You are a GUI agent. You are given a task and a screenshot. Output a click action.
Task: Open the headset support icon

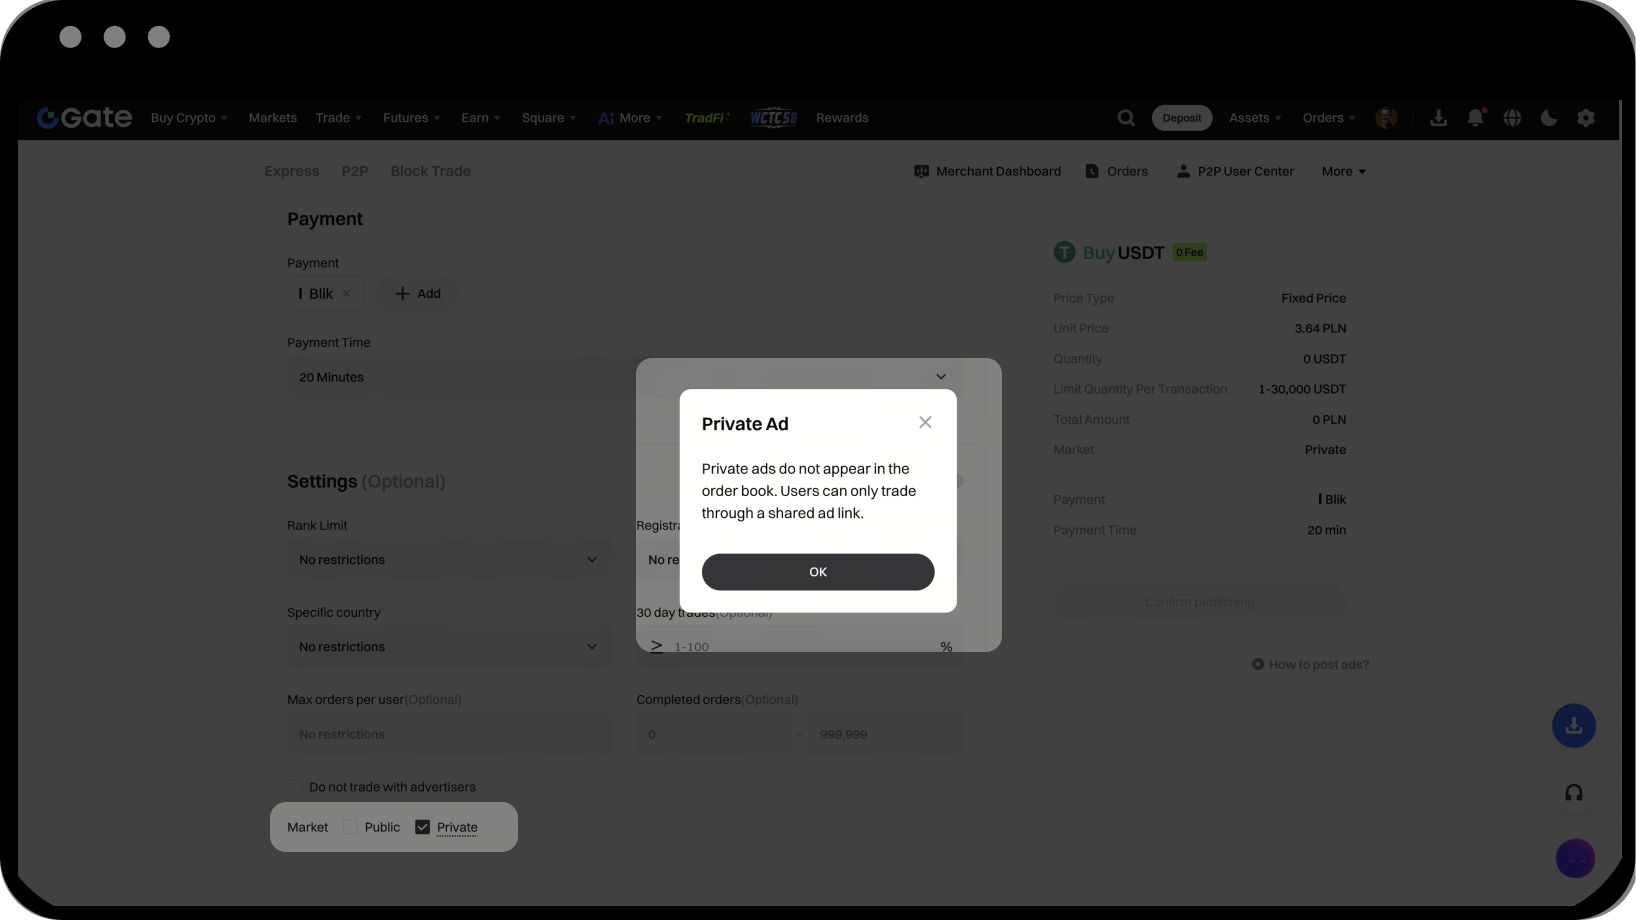(x=1573, y=793)
